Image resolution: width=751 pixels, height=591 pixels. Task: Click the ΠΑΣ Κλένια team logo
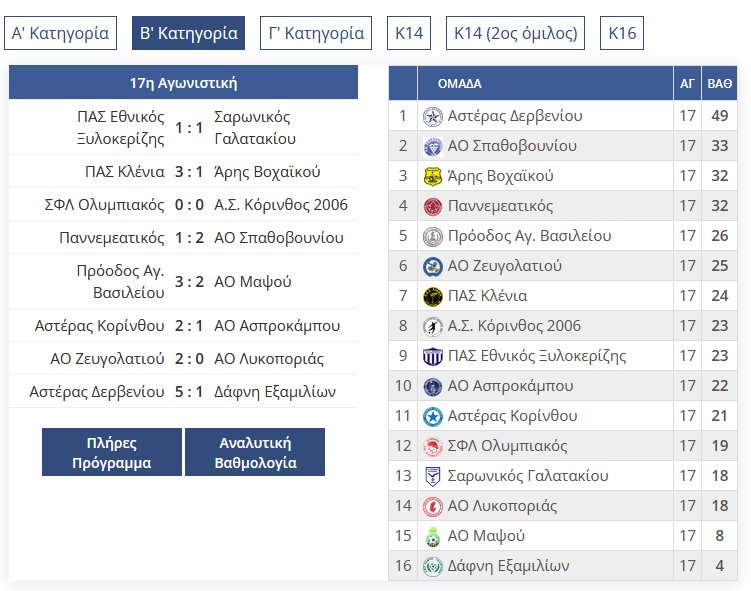[432, 296]
